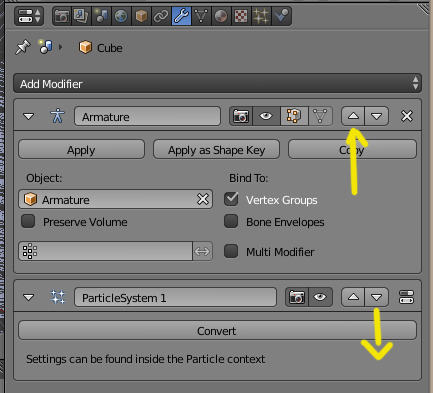Toggle Armature modifier render camera icon

241,116
